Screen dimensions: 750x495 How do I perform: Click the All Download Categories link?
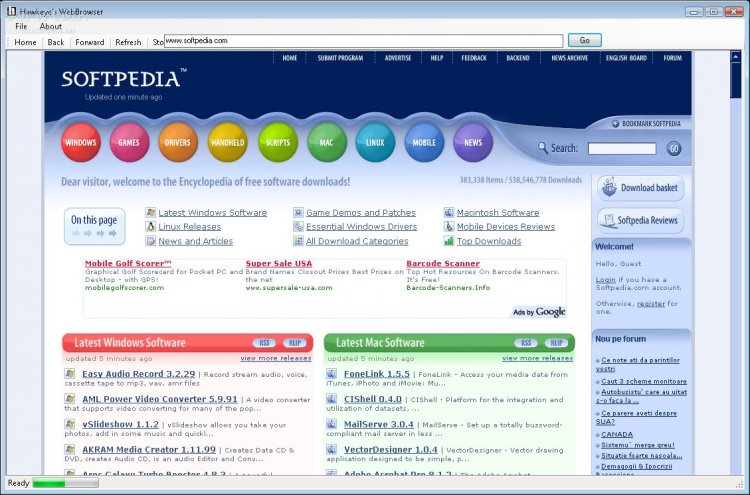[x=357, y=241]
